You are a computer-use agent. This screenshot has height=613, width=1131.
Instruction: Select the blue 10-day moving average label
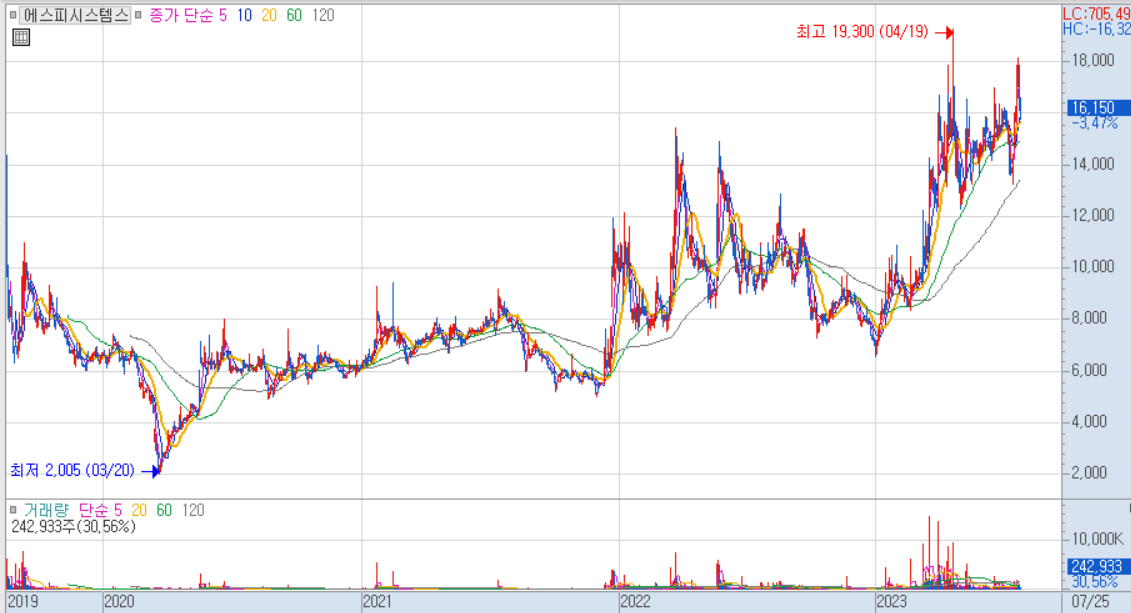(x=245, y=15)
